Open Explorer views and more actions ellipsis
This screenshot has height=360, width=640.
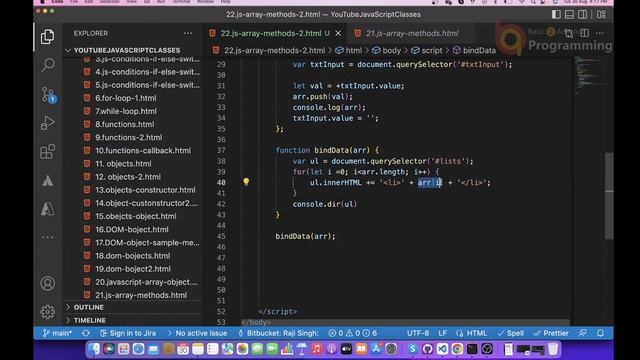[x=188, y=33]
